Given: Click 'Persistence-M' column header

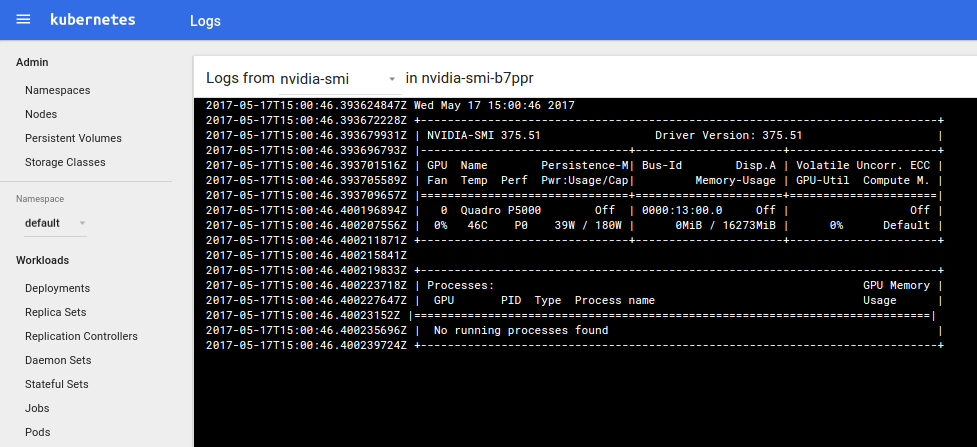Looking at the screenshot, I should [584, 165].
